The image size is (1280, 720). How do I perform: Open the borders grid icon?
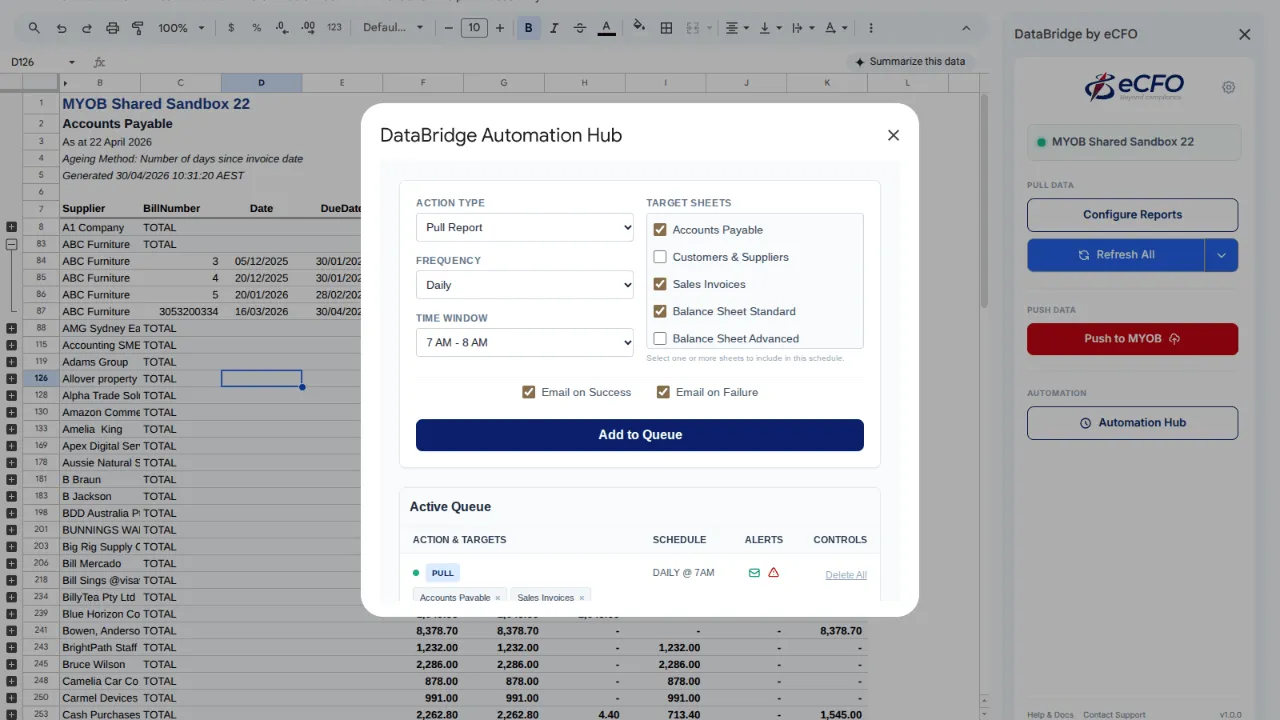tap(666, 28)
